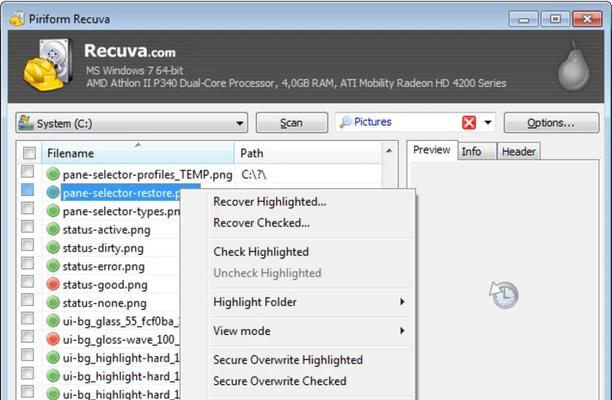
Task: Switch to the Header tab
Action: tap(518, 151)
